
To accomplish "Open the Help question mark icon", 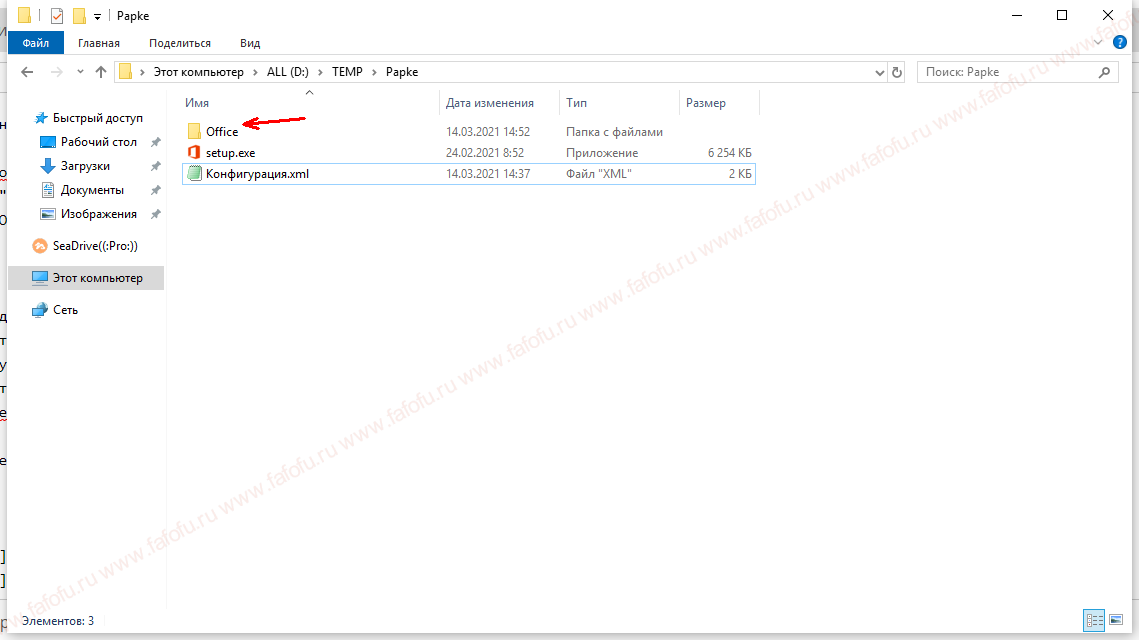I will pyautogui.click(x=1119, y=42).
